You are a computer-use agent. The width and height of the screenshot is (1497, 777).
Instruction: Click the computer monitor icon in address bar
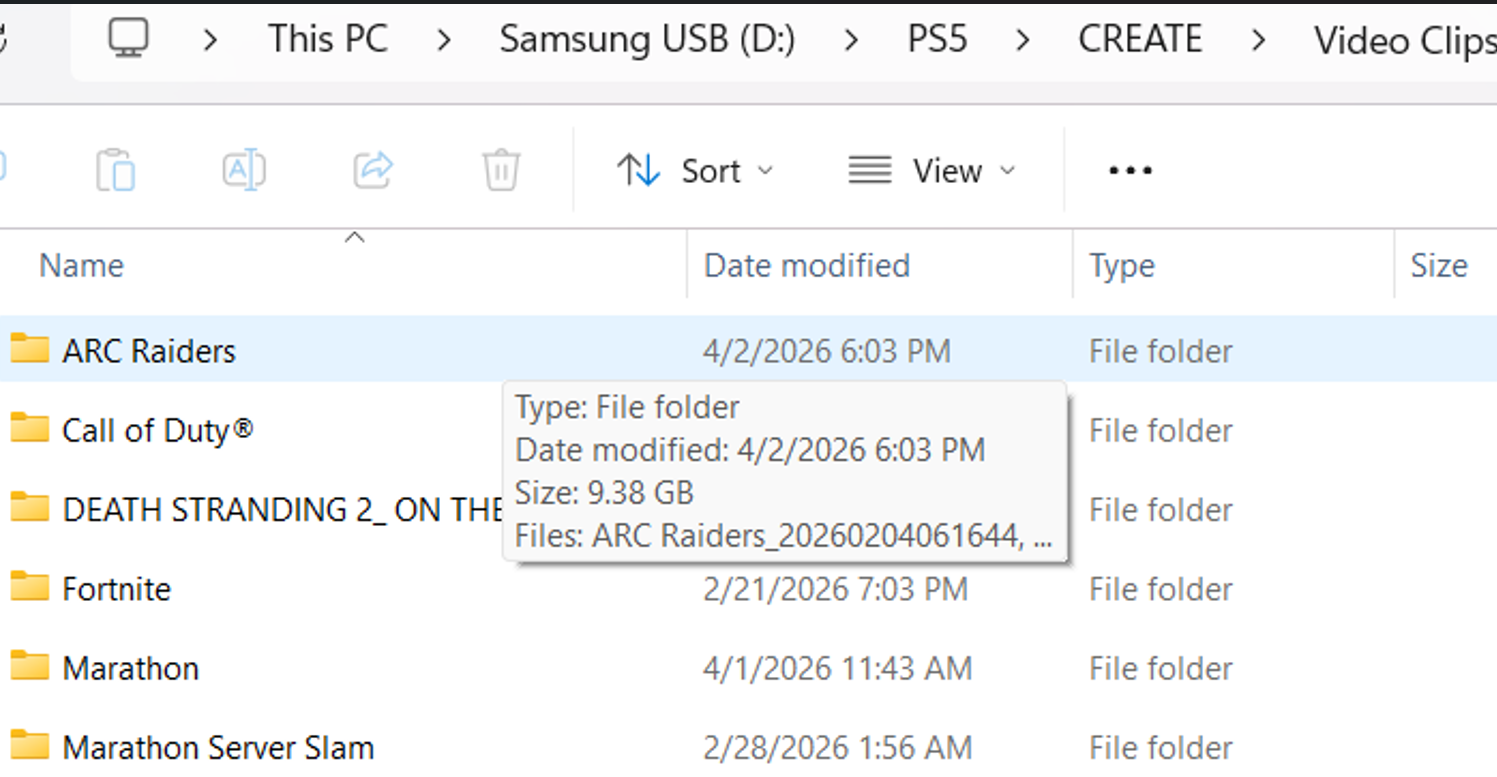coord(128,39)
